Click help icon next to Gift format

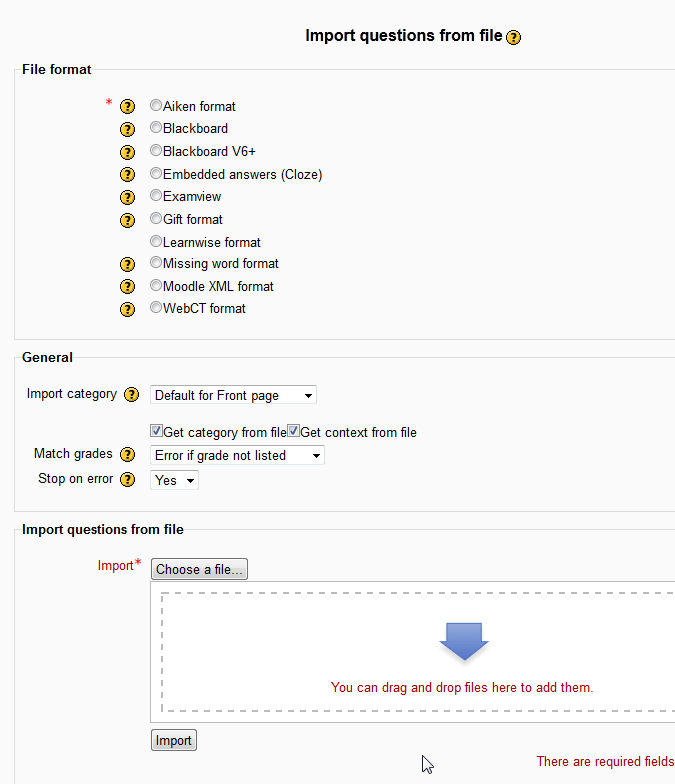pos(127,220)
